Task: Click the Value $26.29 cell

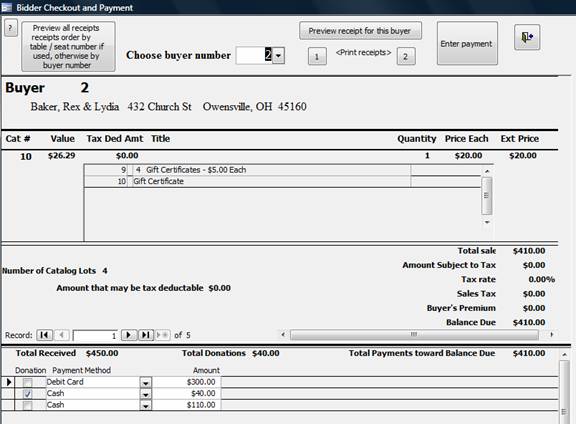Action: [61, 155]
